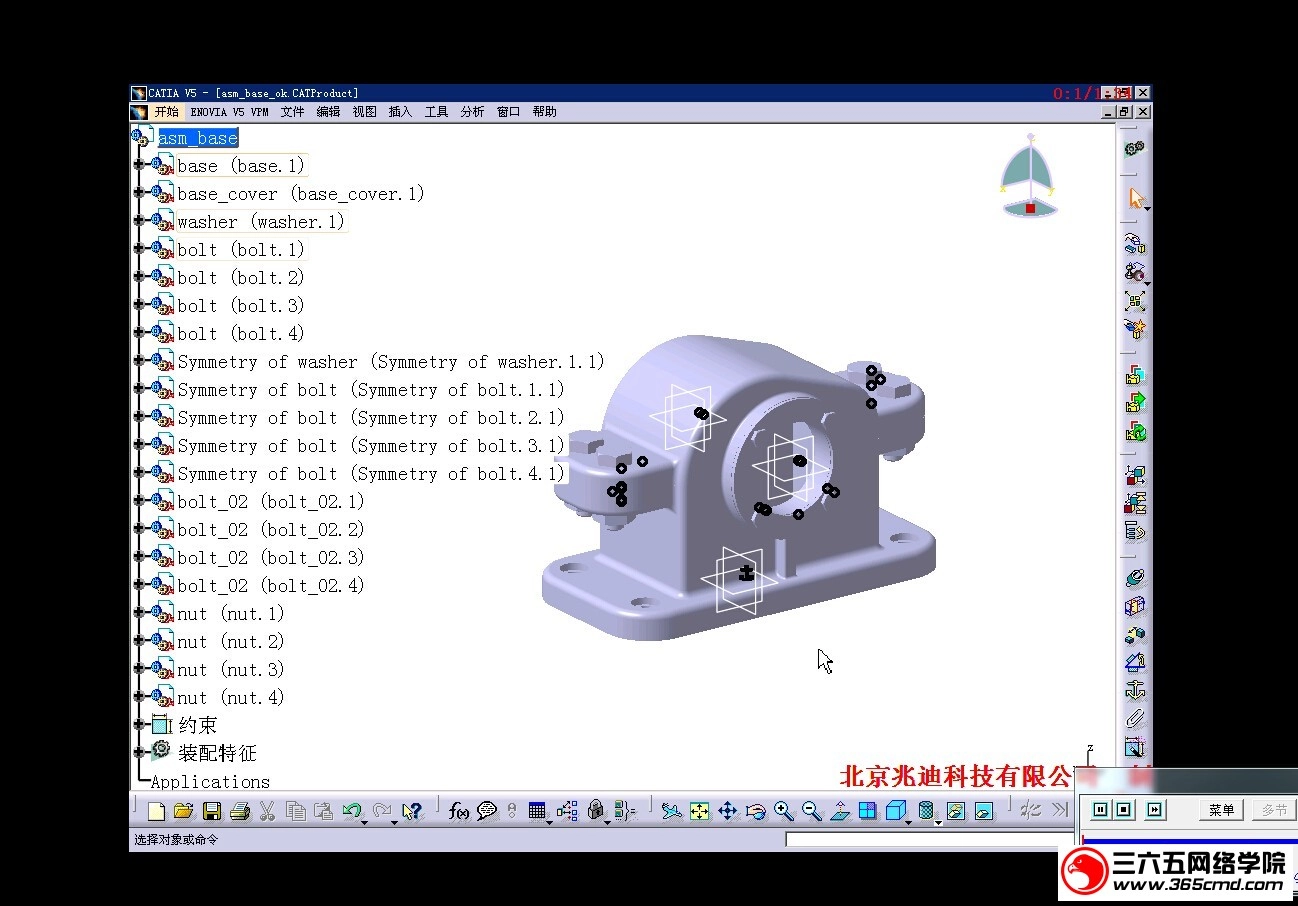
Task: Expand the nut (nut.1) tree node
Action: pyautogui.click(x=139, y=613)
